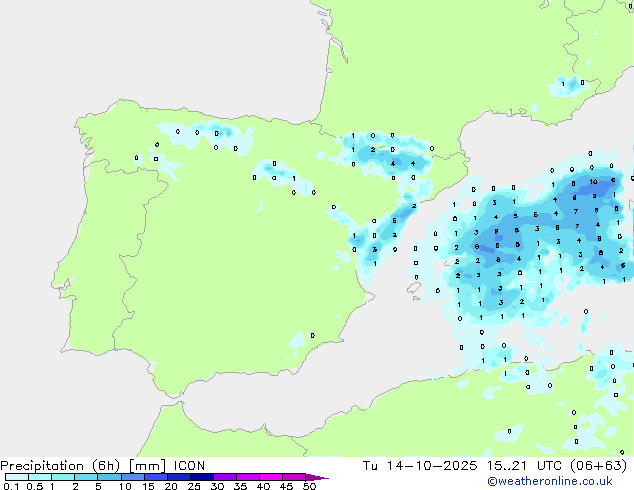Click the '40' legend scale label
Image resolution: width=634 pixels, height=490 pixels.
click(263, 486)
